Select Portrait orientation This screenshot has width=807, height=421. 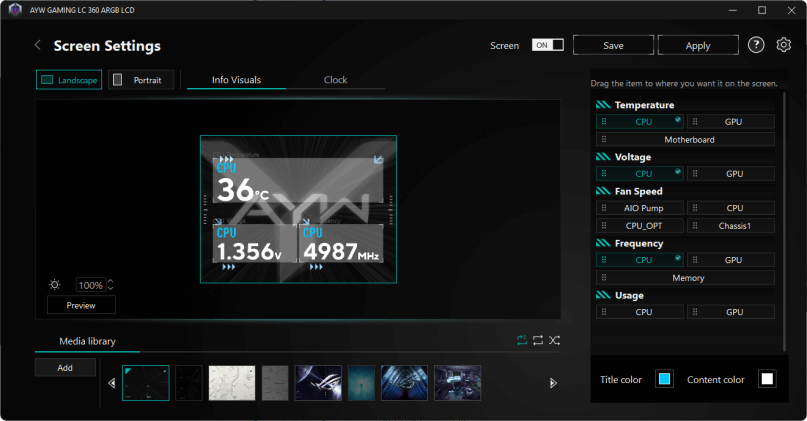coord(141,80)
